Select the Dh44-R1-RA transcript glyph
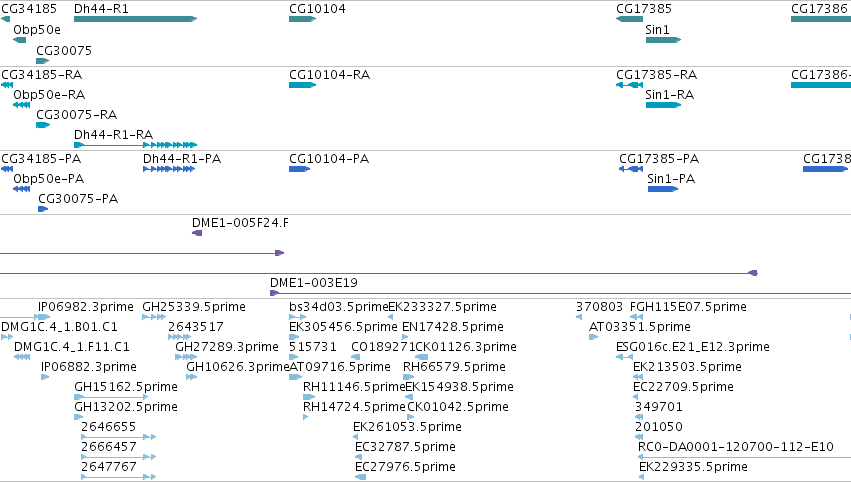 coord(135,145)
